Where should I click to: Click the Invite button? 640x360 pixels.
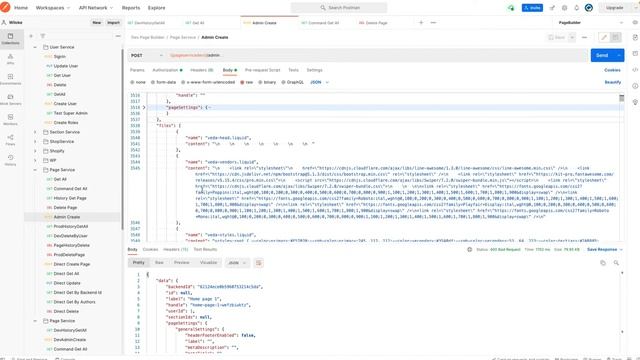pos(532,8)
